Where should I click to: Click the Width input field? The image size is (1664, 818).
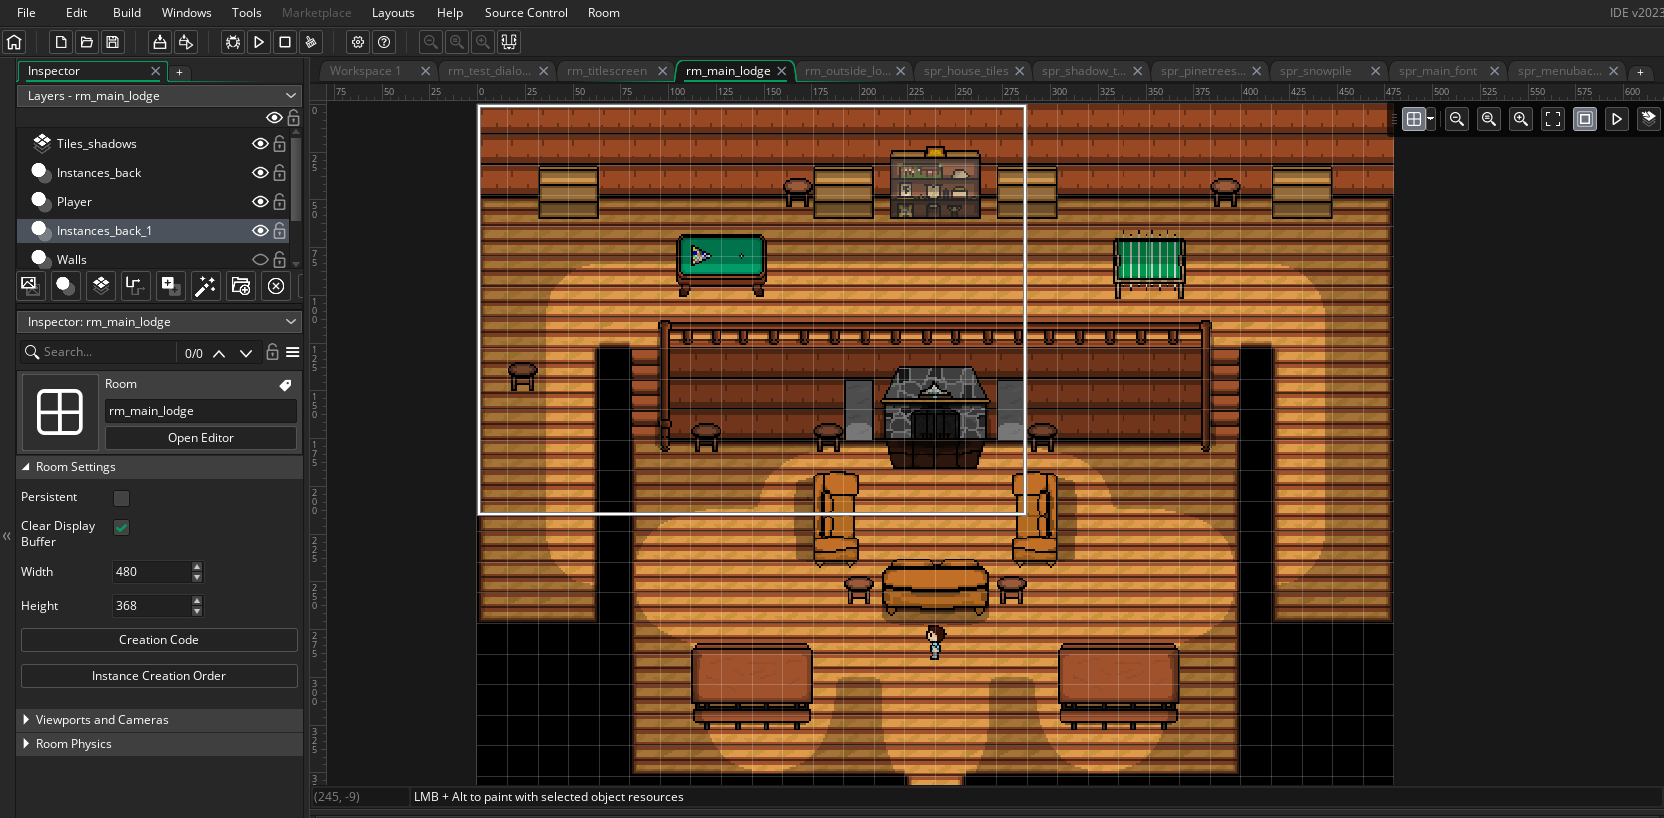[x=150, y=572]
